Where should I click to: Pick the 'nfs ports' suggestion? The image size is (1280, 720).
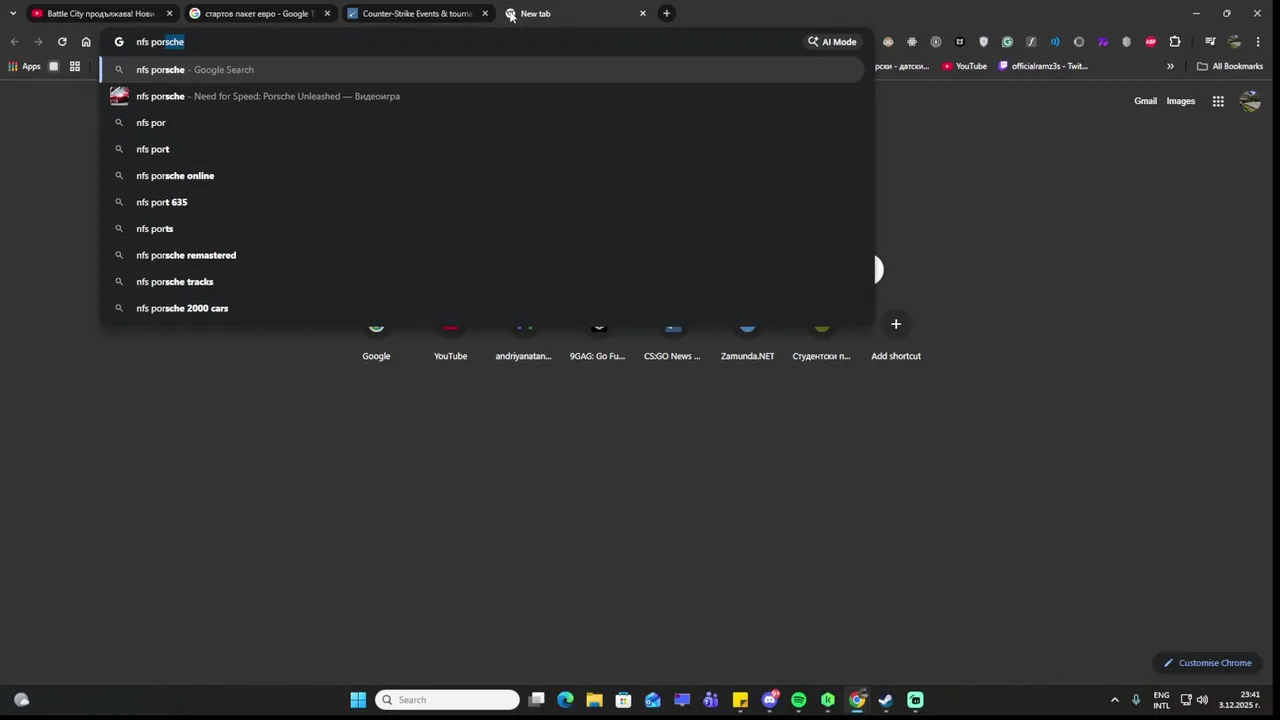(482, 229)
